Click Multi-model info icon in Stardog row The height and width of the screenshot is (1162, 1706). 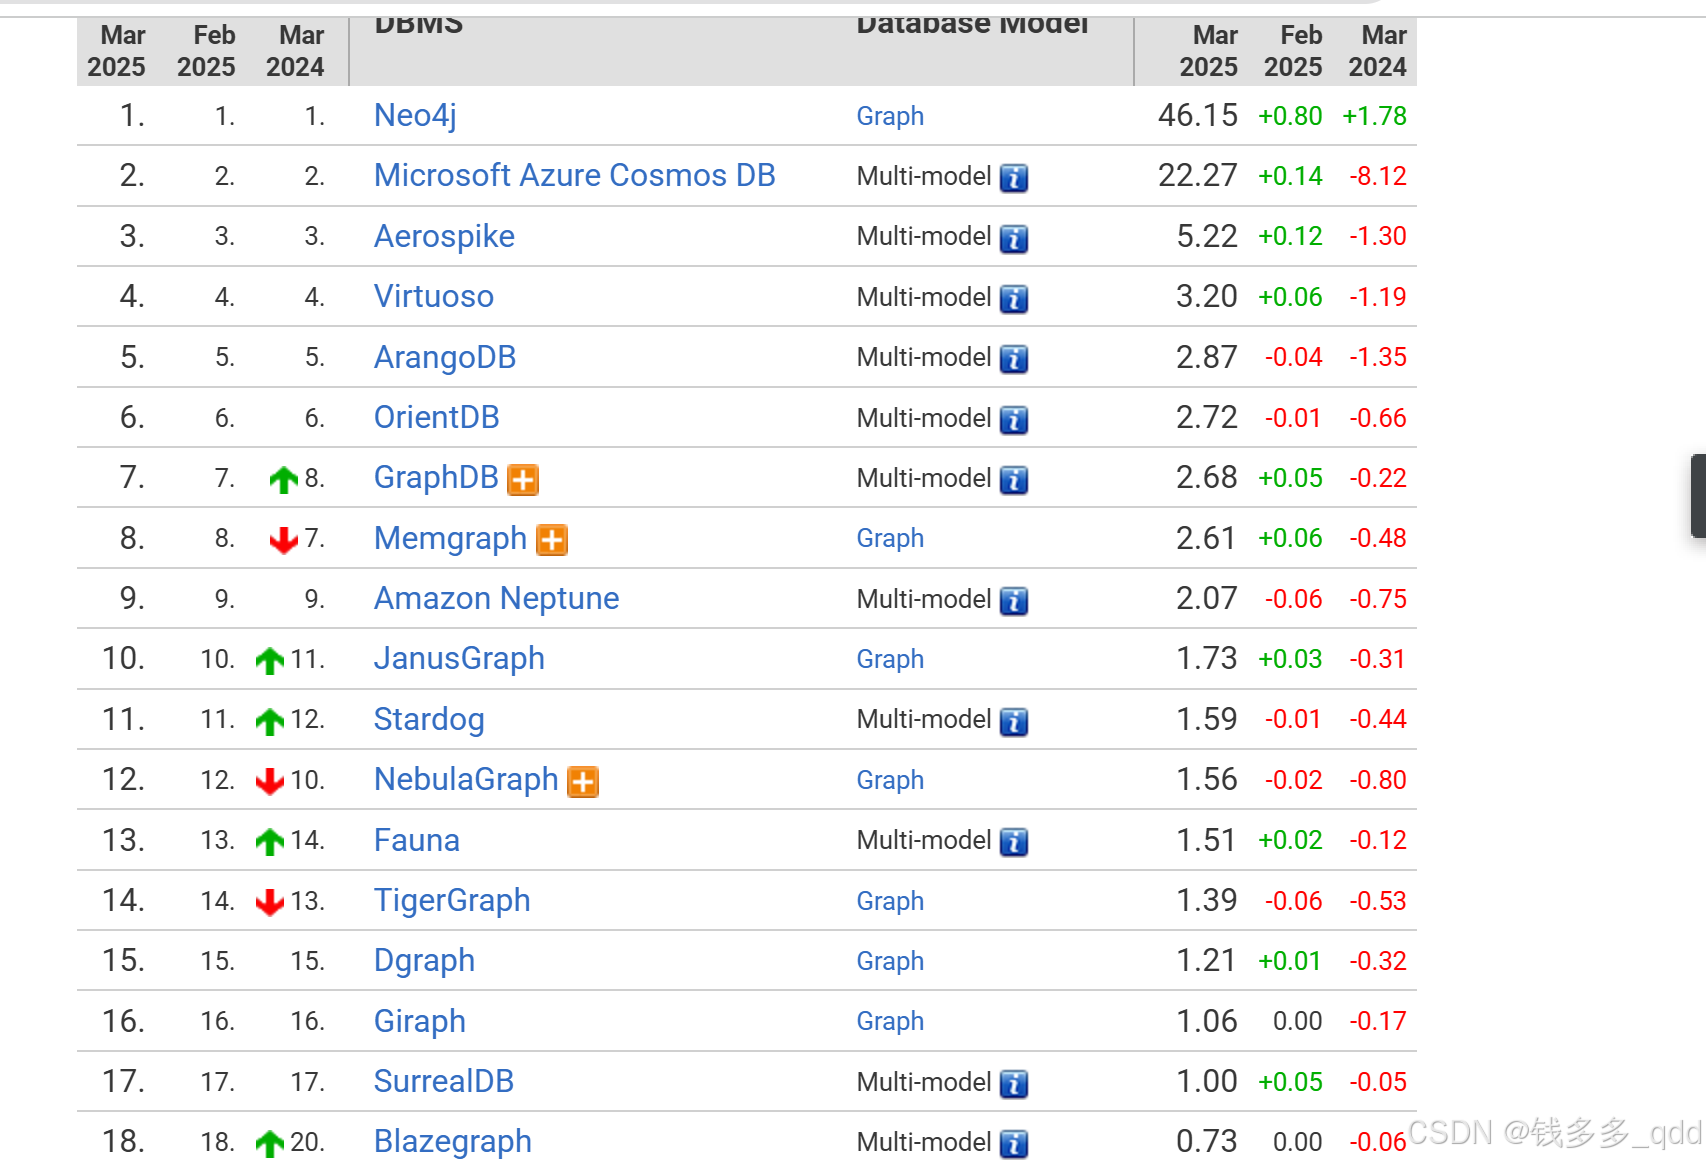click(1014, 722)
